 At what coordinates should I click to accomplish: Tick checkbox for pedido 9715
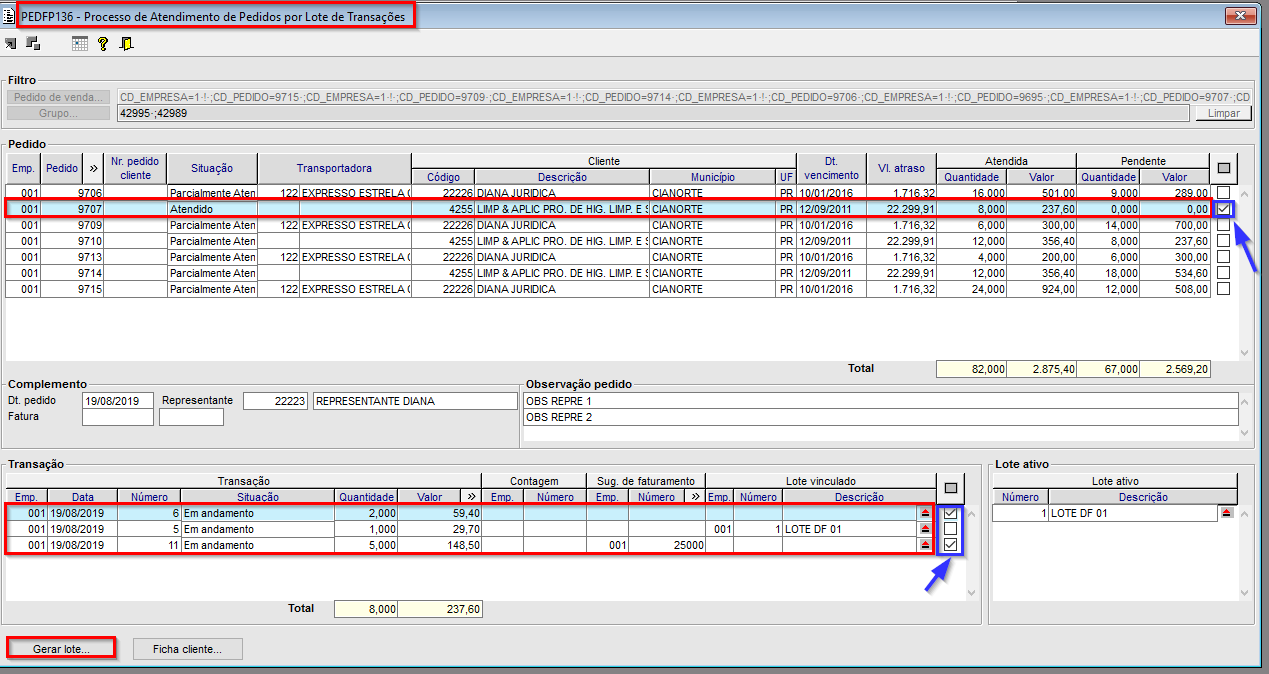1224,289
